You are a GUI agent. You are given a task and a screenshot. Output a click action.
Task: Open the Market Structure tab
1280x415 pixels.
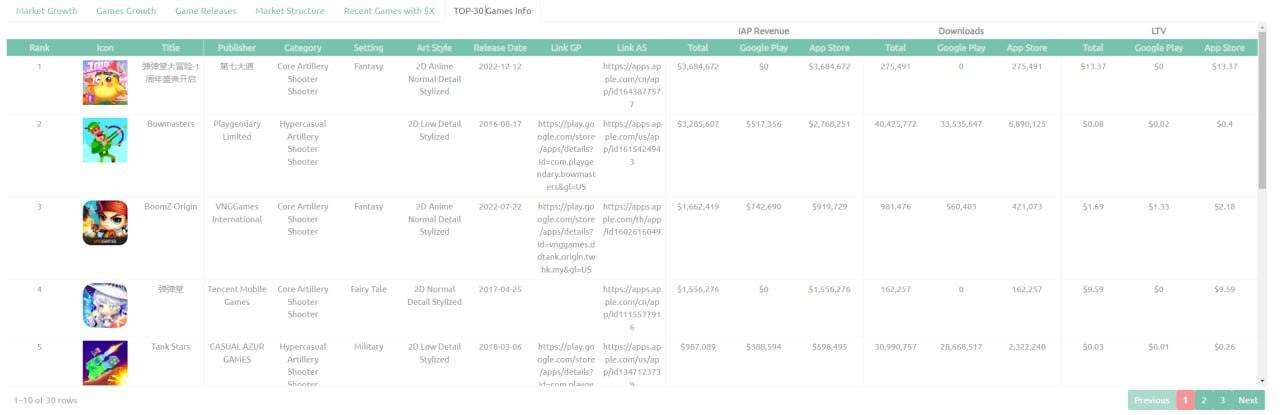290,11
